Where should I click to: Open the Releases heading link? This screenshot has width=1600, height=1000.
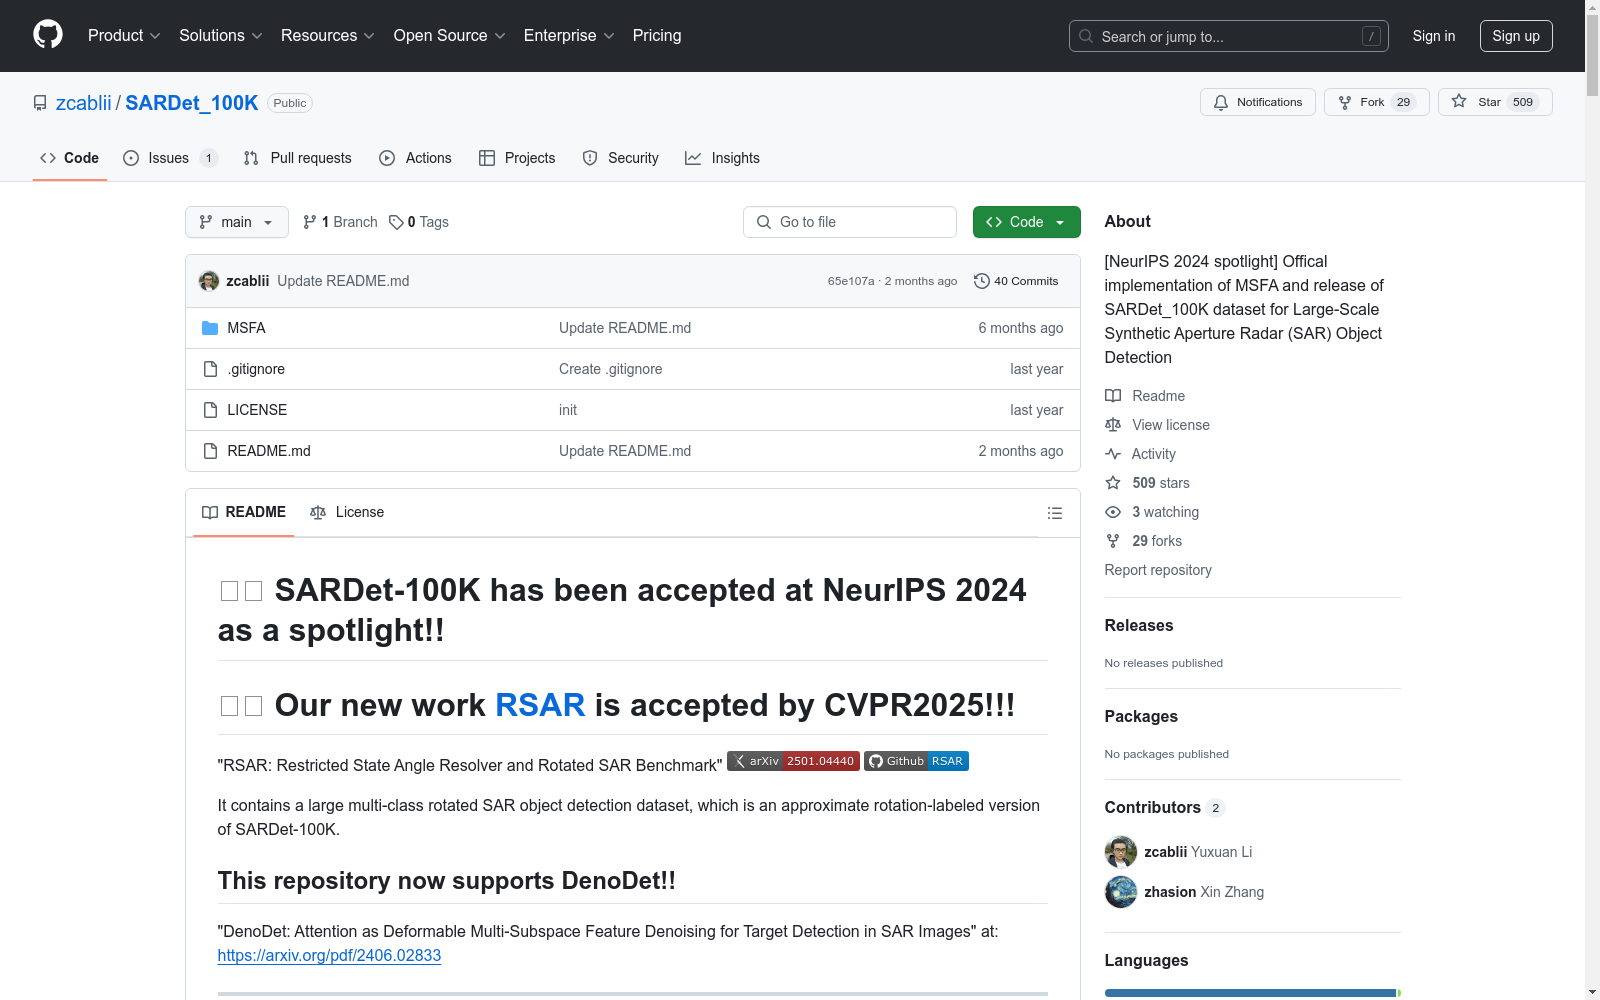pos(1139,625)
